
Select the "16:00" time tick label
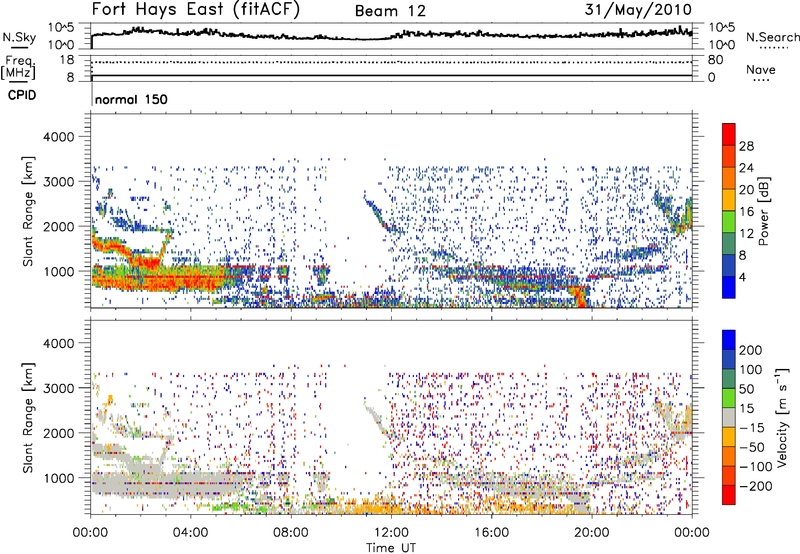tap(491, 533)
